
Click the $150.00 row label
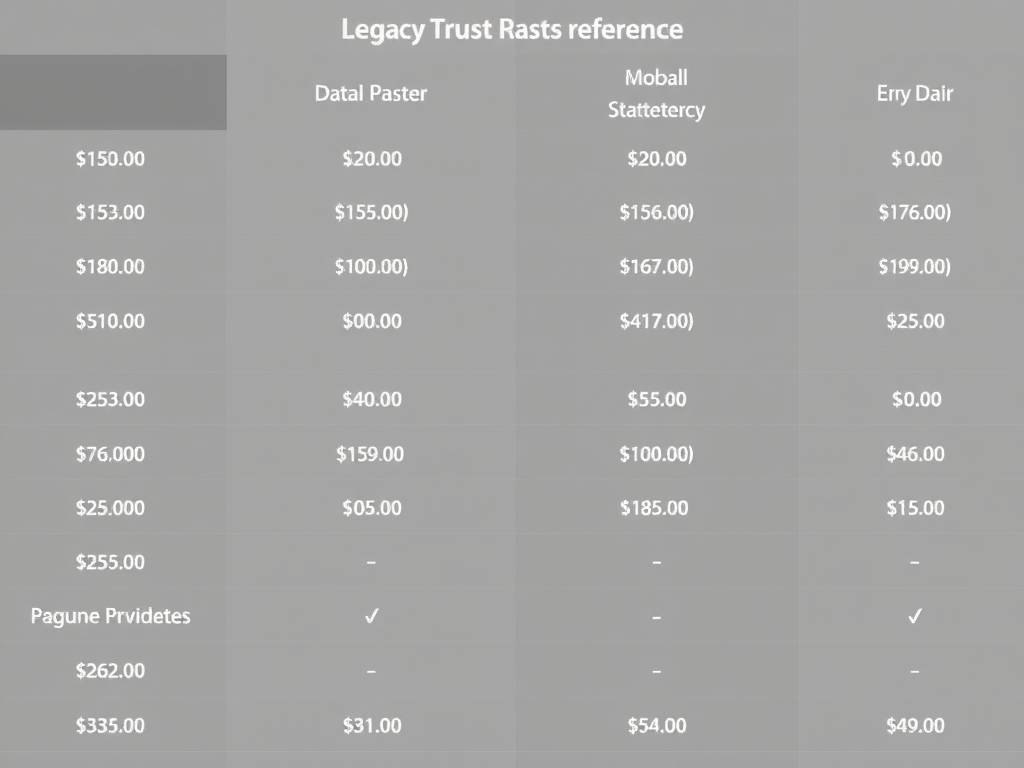[110, 158]
